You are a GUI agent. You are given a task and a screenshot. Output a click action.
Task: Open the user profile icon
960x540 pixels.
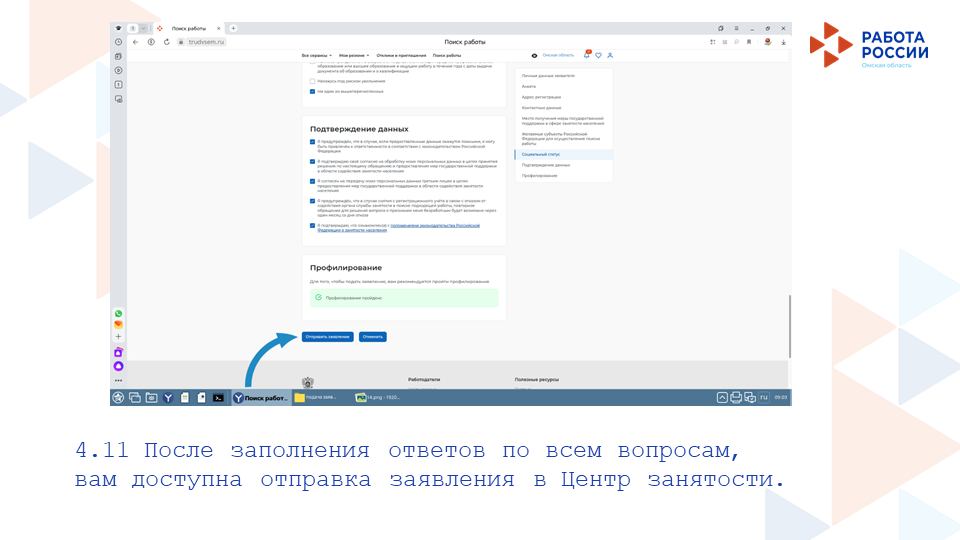pyautogui.click(x=610, y=55)
